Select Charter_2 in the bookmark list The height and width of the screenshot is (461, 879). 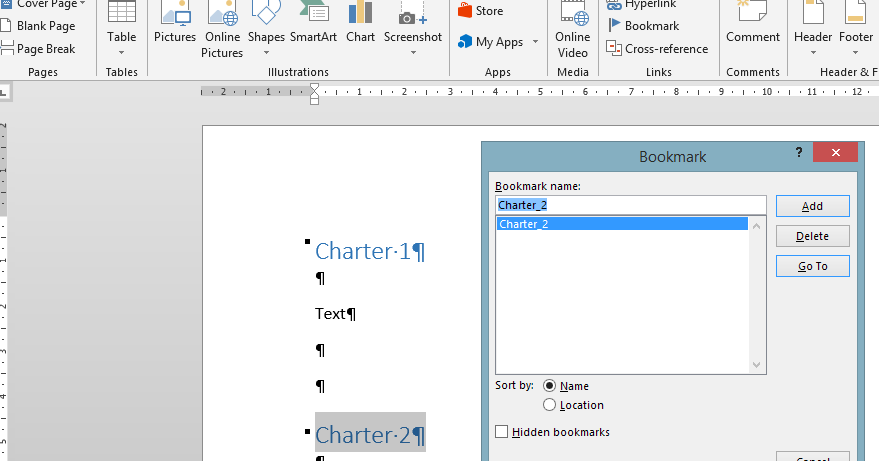pos(622,224)
